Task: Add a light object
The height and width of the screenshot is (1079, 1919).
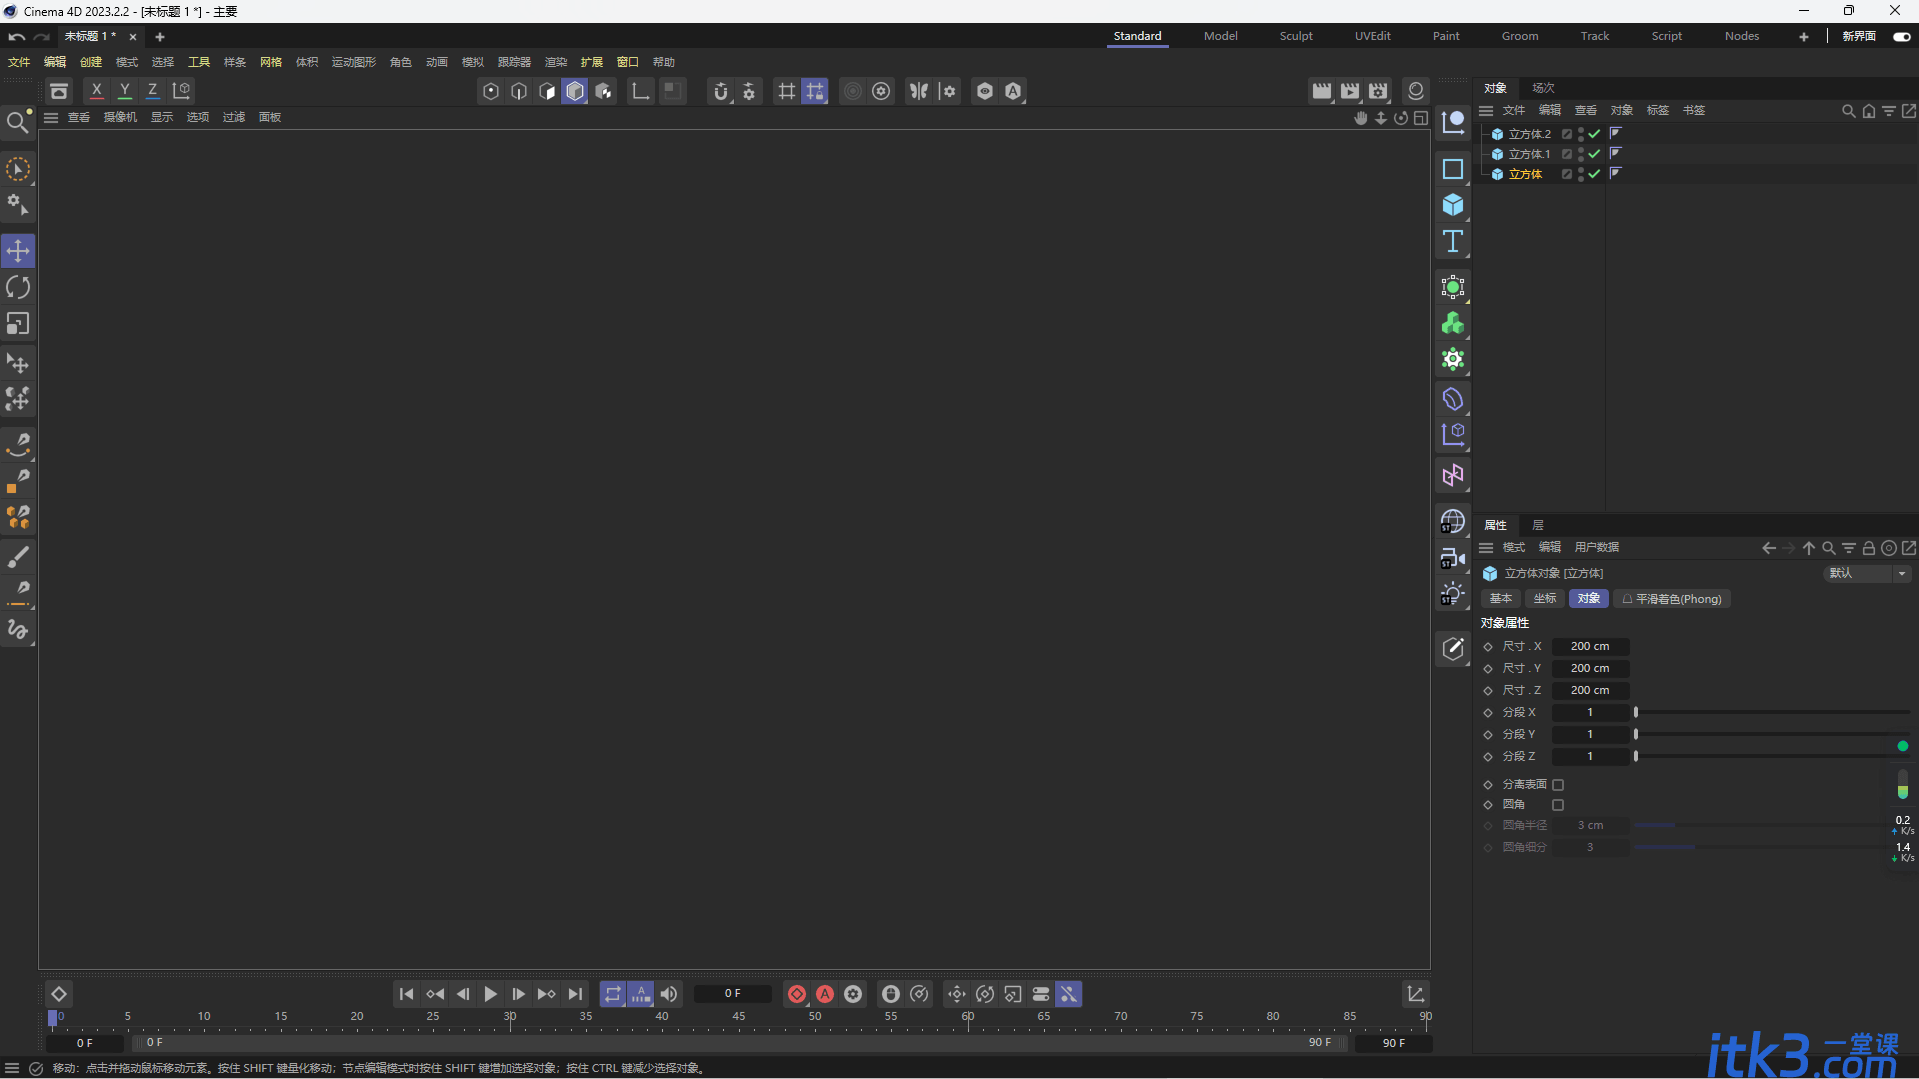Action: [x=1453, y=594]
